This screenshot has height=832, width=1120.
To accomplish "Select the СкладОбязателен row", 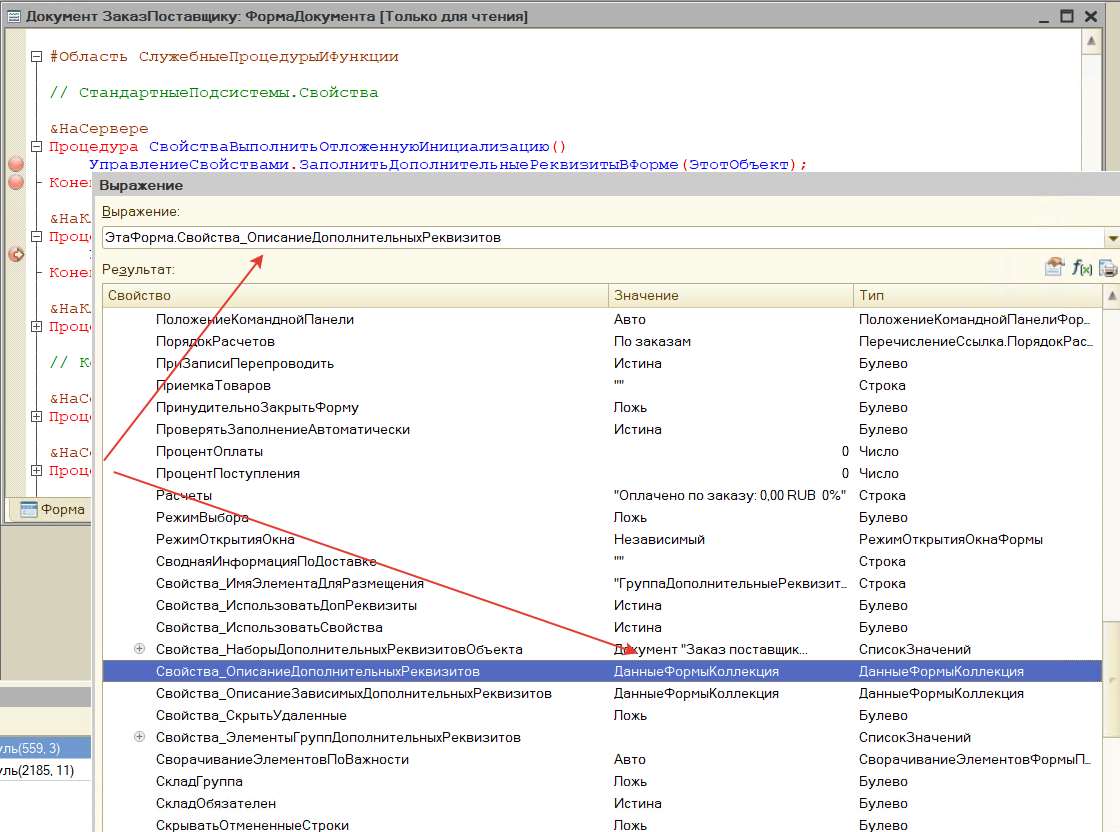I will pyautogui.click(x=602, y=803).
